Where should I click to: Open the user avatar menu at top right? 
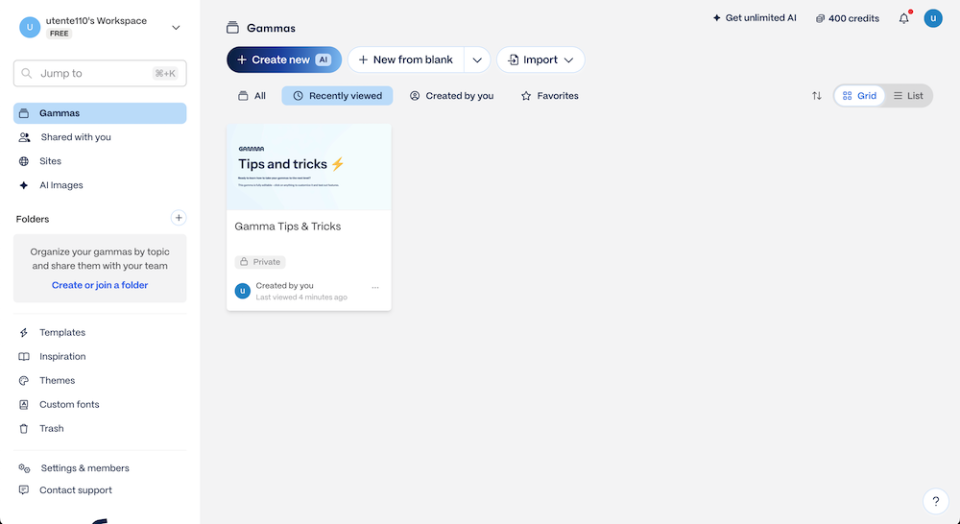coord(933,18)
